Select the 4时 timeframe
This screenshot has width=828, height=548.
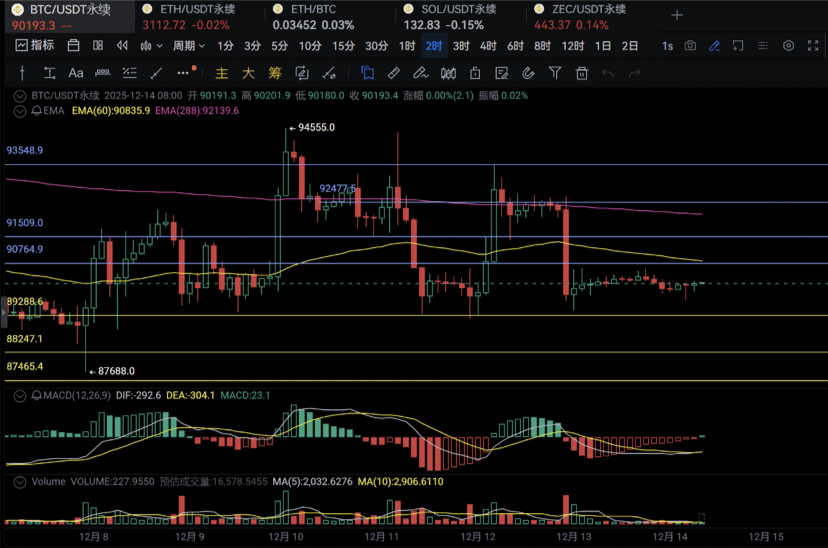pyautogui.click(x=487, y=46)
